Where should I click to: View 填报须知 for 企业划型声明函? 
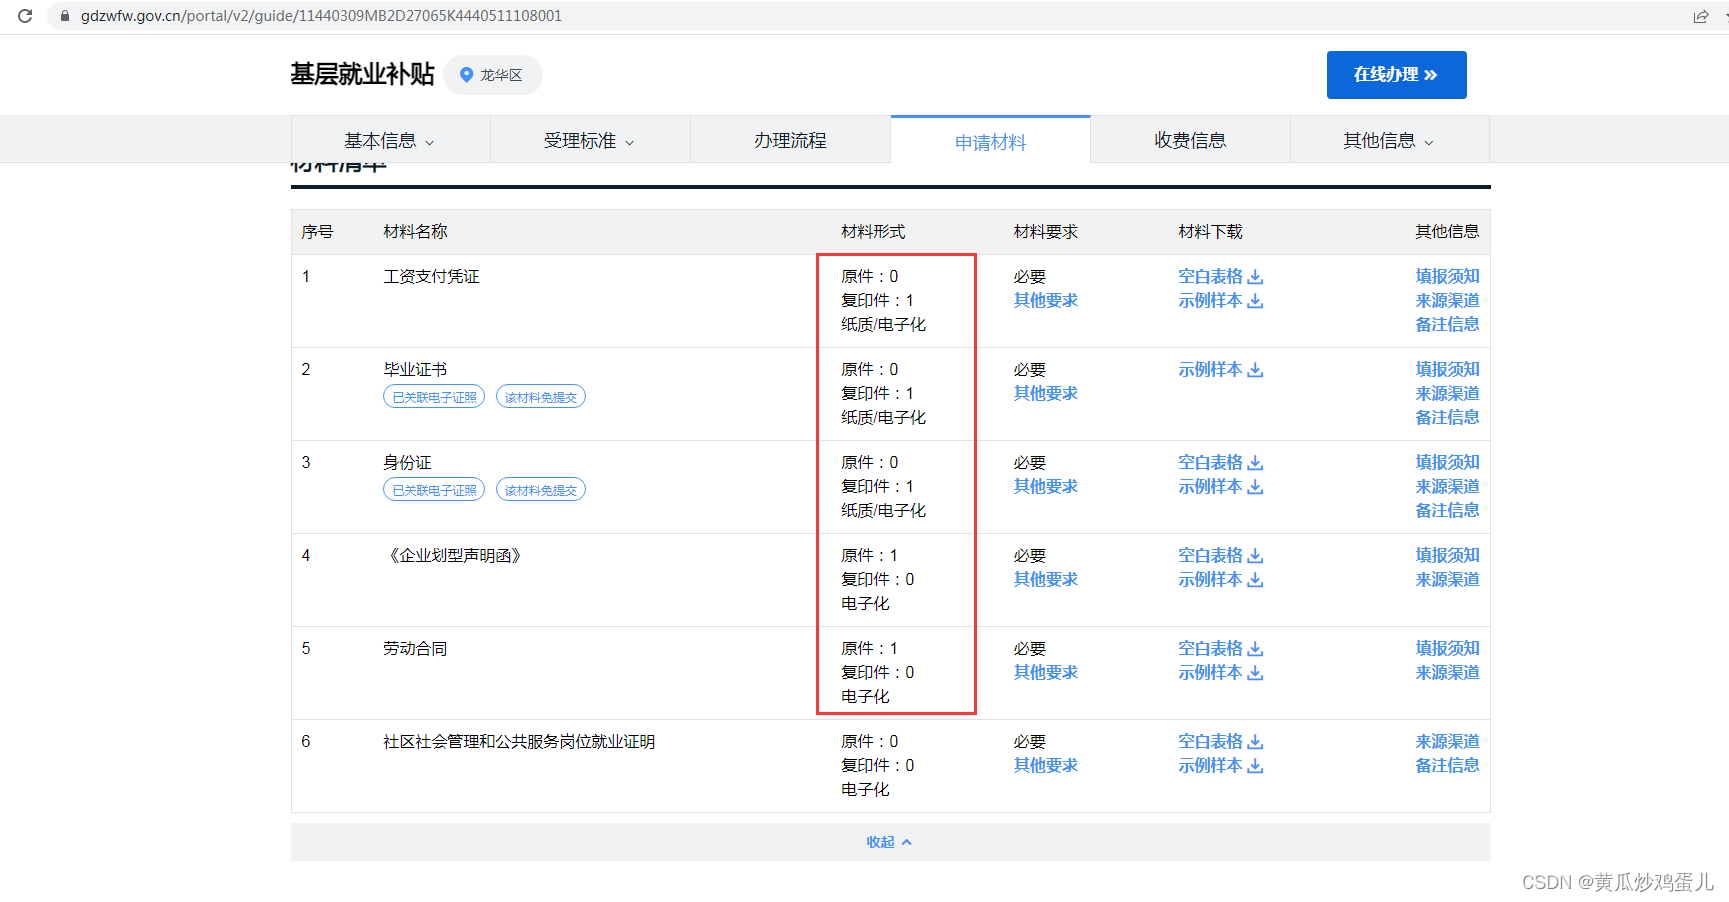[1447, 555]
